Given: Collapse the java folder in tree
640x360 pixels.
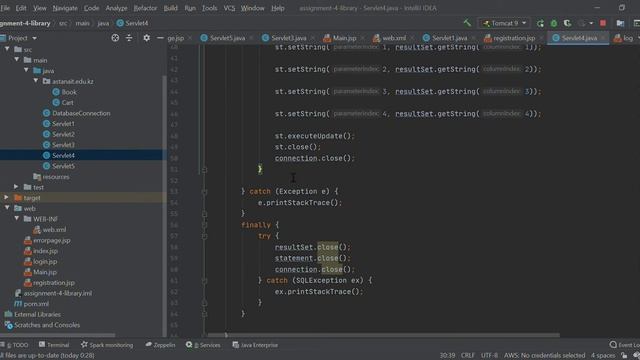Looking at the screenshot, I should [26, 71].
